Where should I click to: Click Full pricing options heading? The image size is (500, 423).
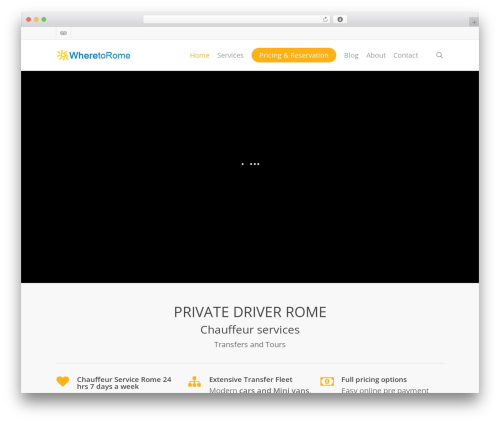(374, 380)
